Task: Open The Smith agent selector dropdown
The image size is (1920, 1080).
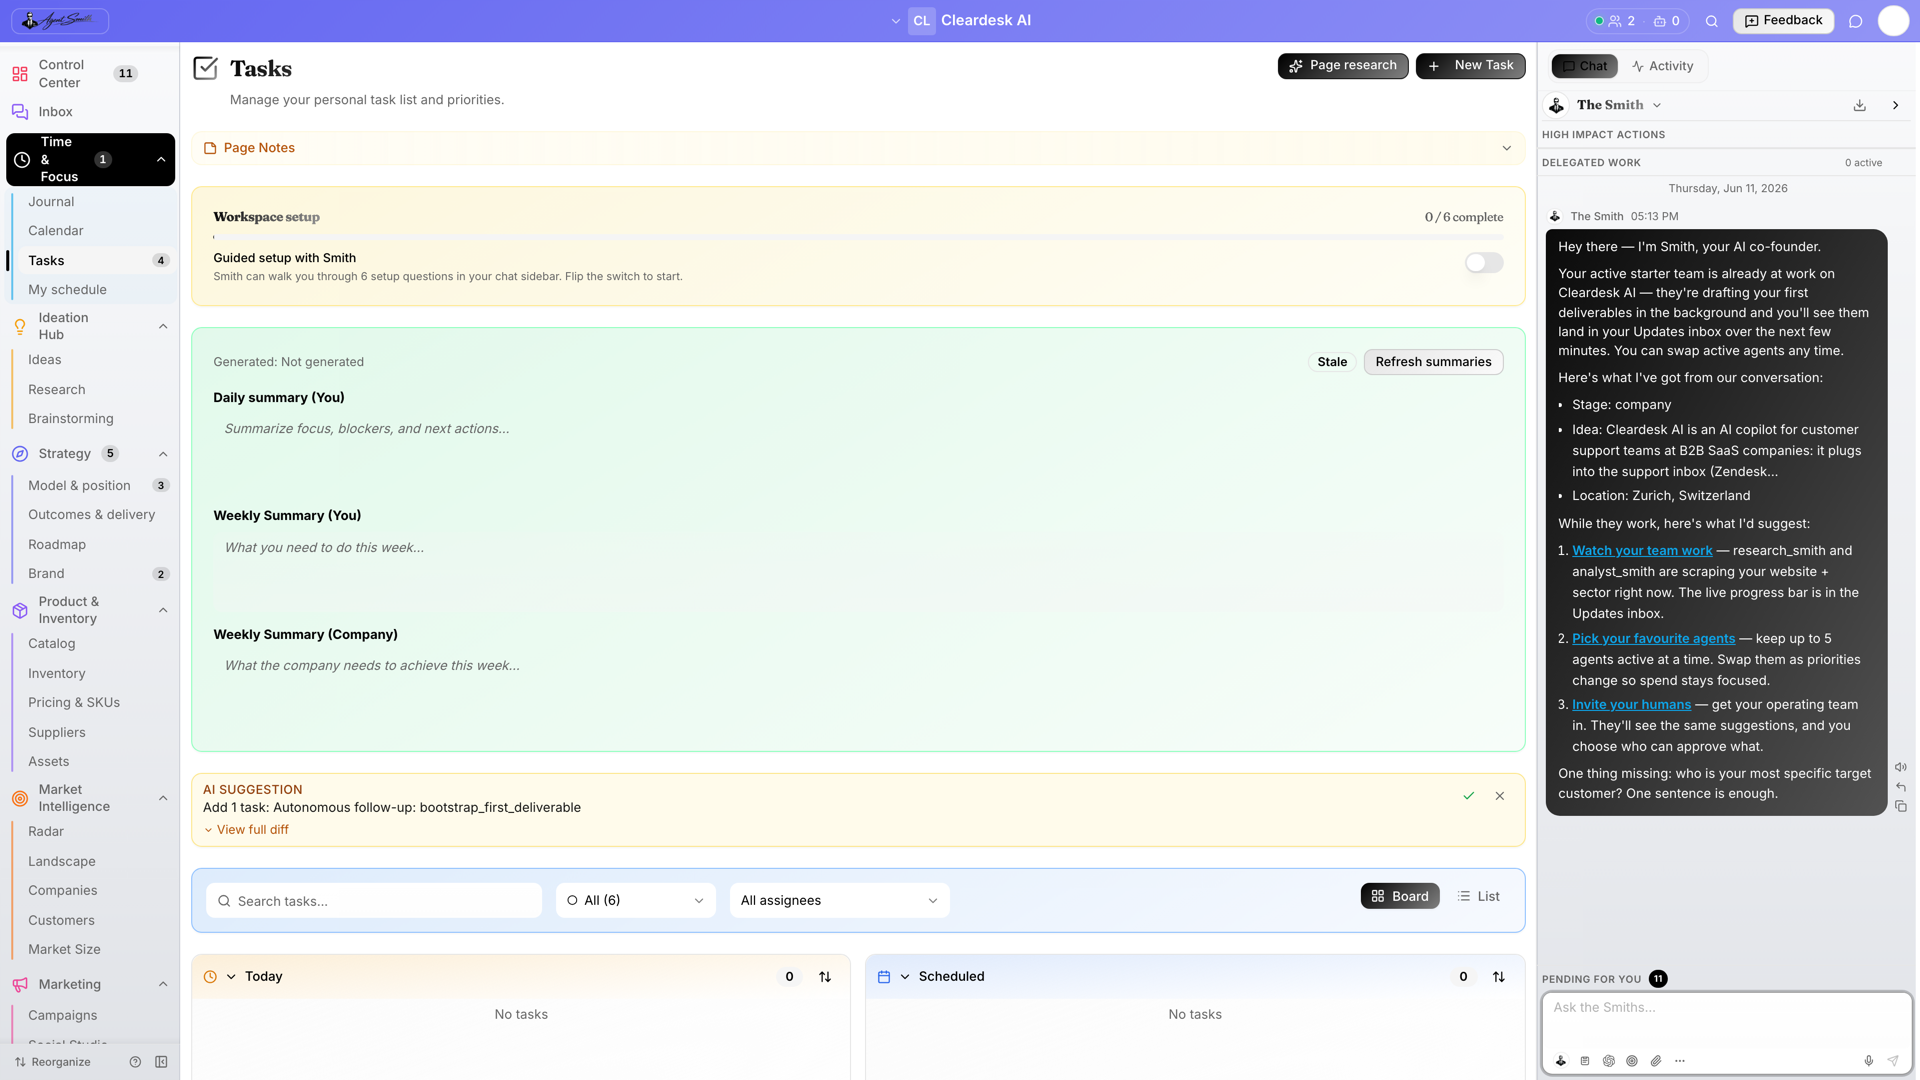Action: 1618,105
